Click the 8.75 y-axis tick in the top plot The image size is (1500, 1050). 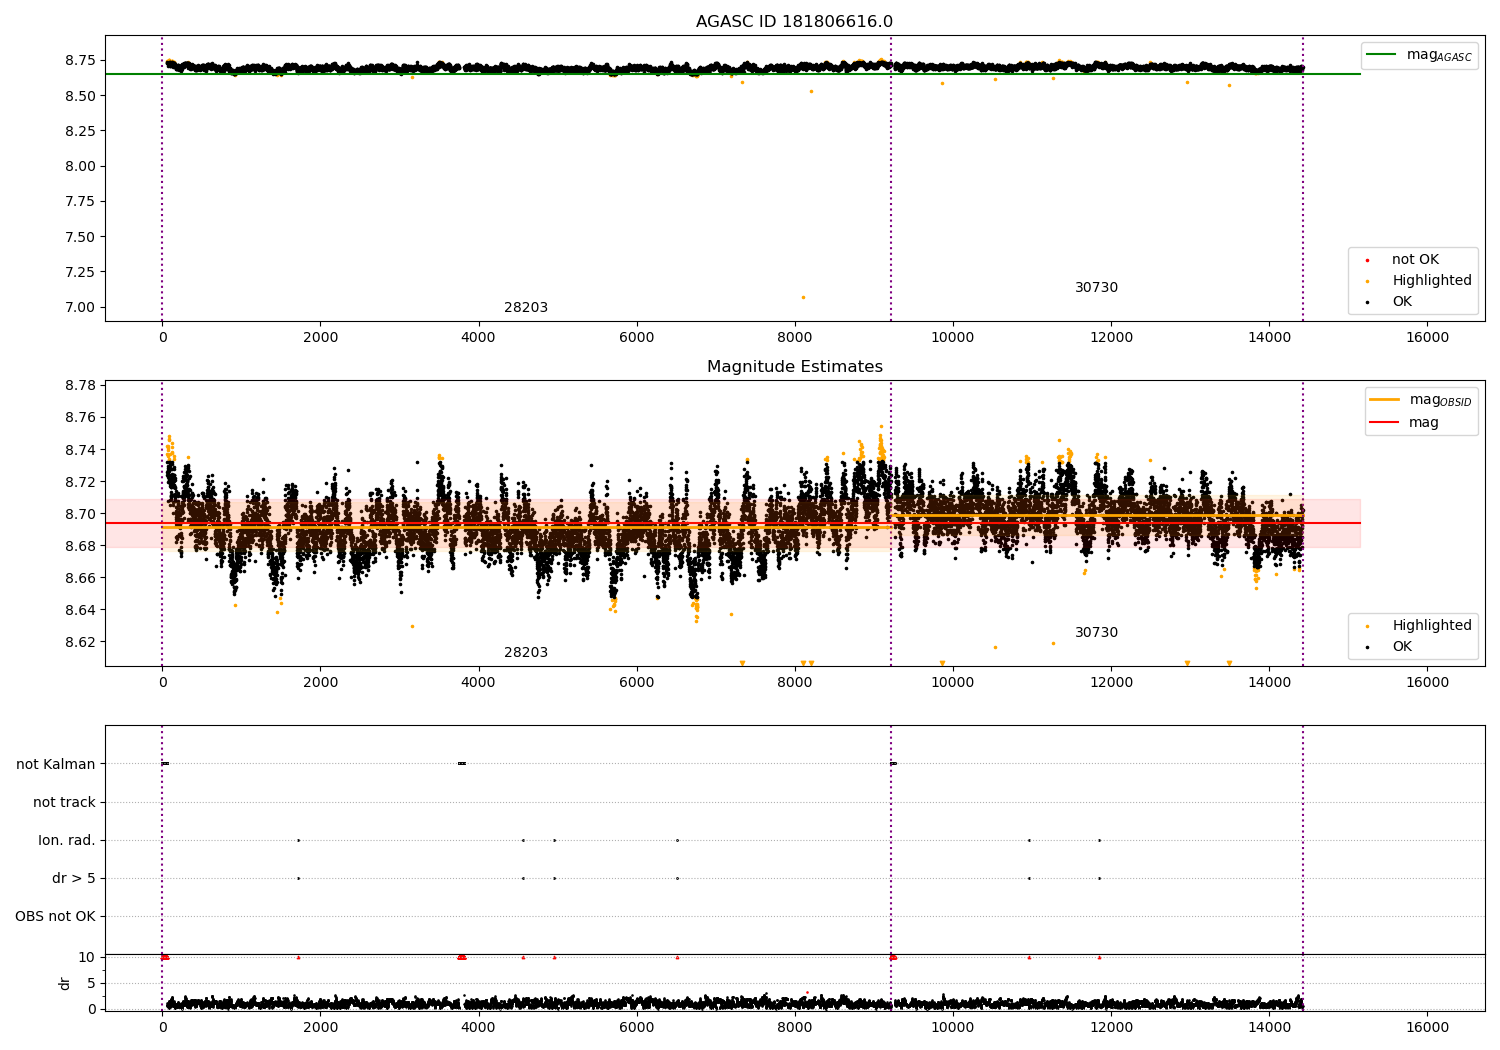[x=79, y=61]
